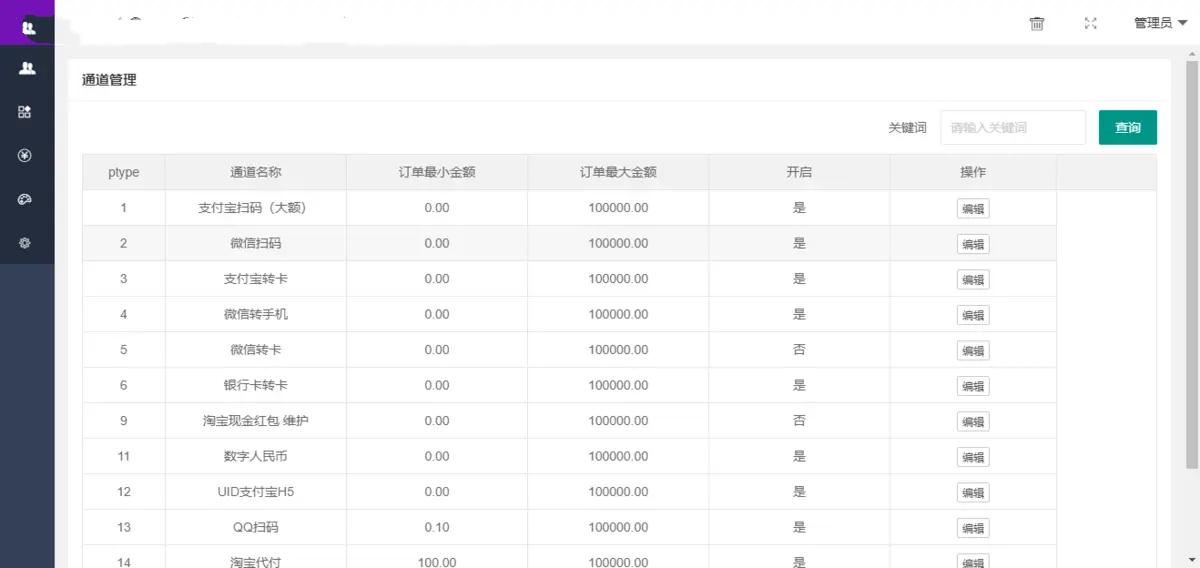This screenshot has height=568, width=1200.
Task: Select the 微信转卡 channel name cell
Action: click(256, 350)
